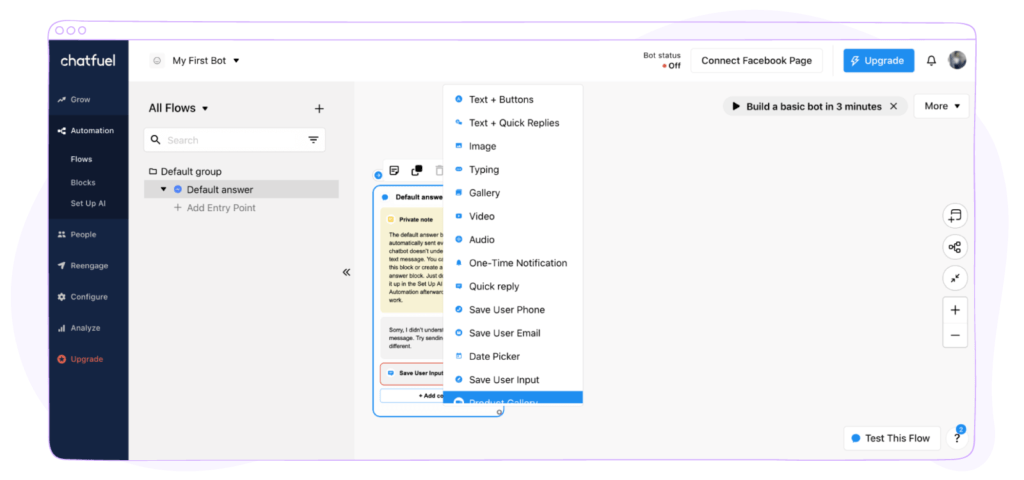Add a new flow with plus icon
Screen dimensions: 1024x480
pos(319,108)
